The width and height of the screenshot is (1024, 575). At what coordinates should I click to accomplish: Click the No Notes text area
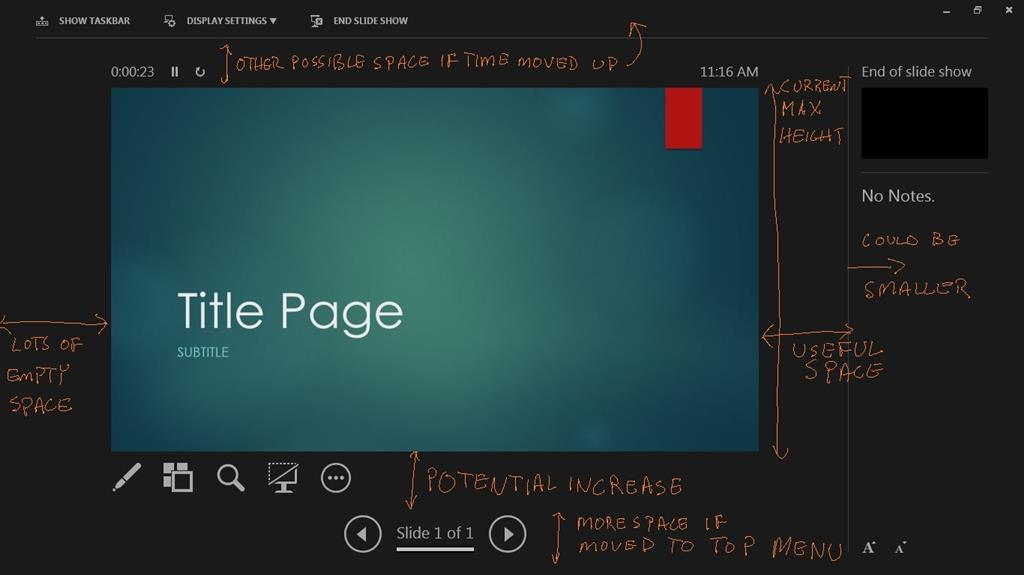[897, 196]
